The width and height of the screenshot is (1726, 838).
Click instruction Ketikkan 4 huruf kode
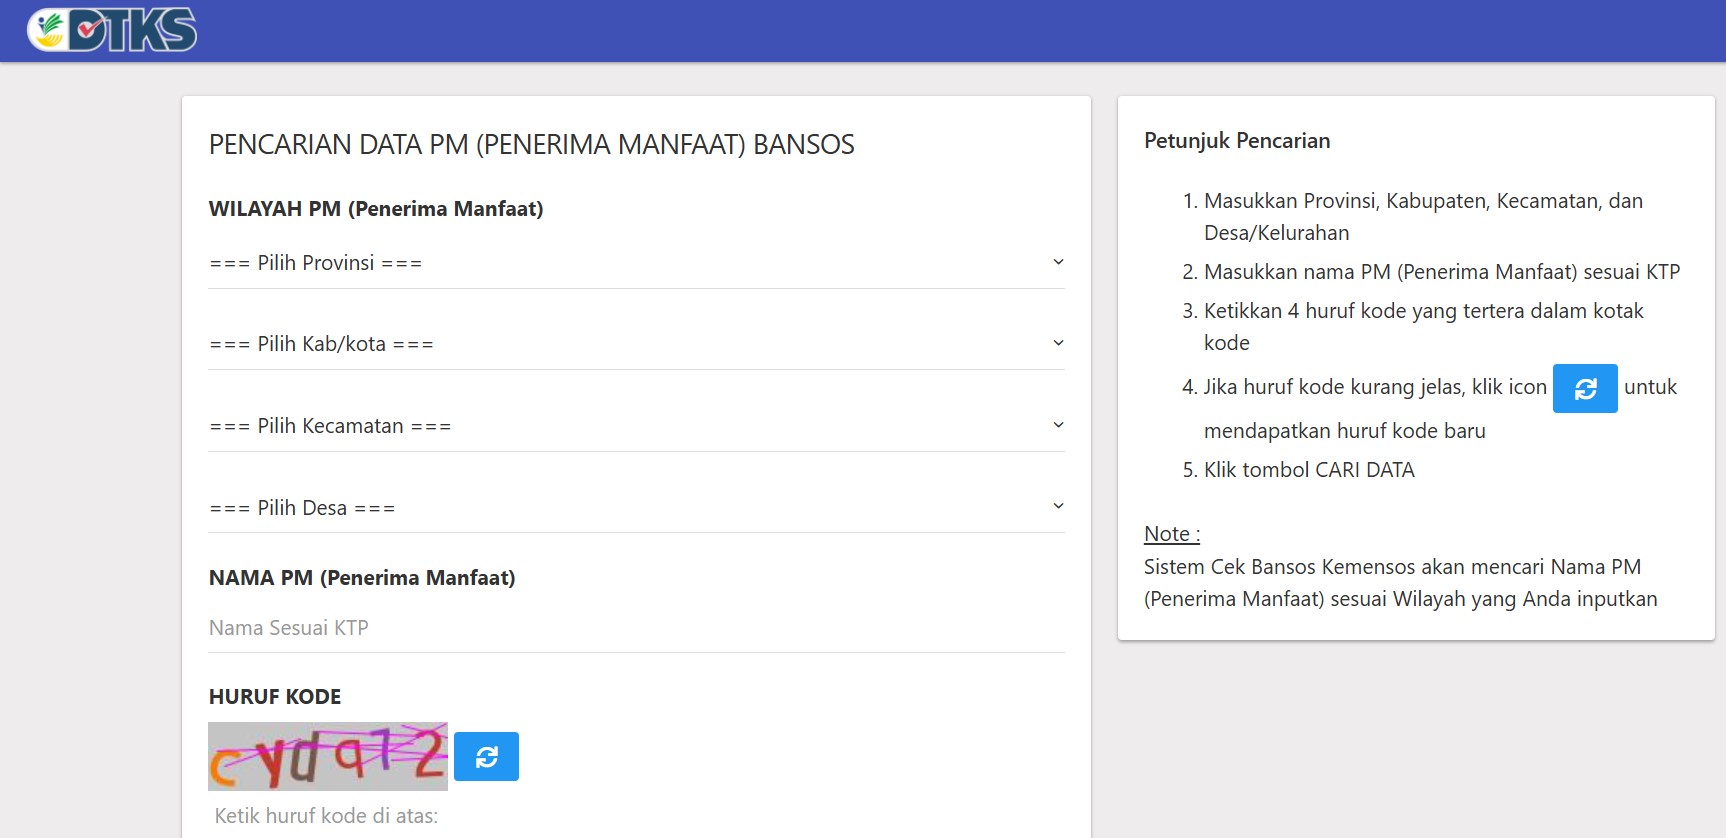(1424, 327)
